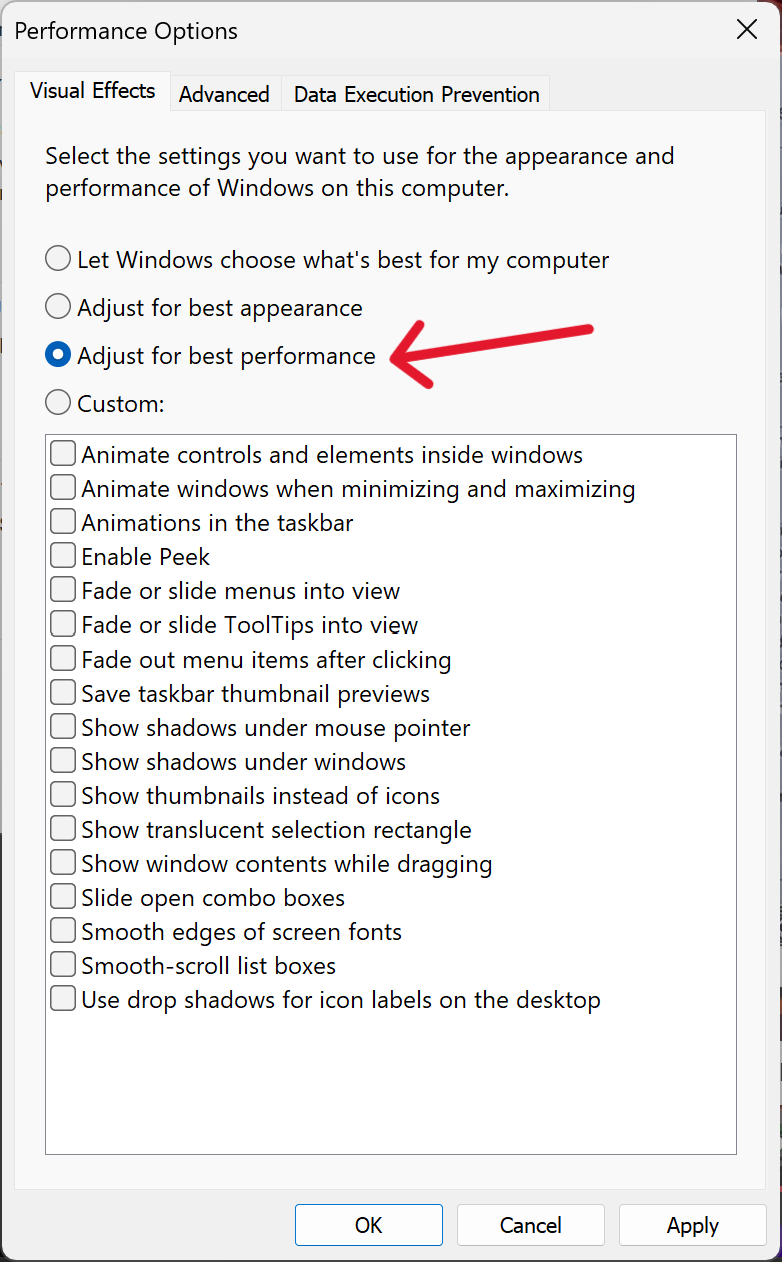Screen dimensions: 782x1262
Task: Click the Apply button
Action: tap(692, 1225)
